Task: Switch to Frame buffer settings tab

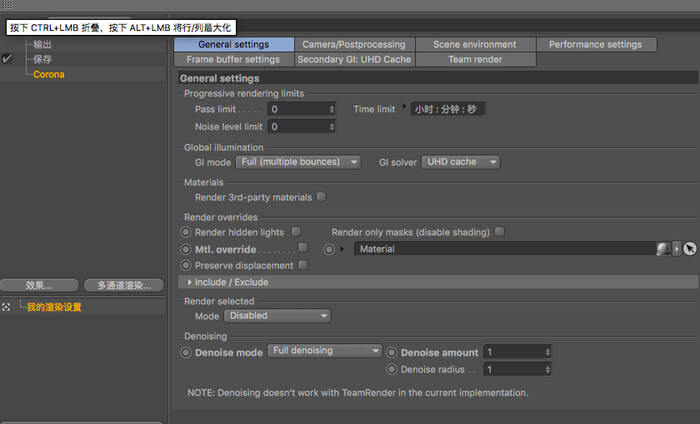Action: click(x=234, y=59)
